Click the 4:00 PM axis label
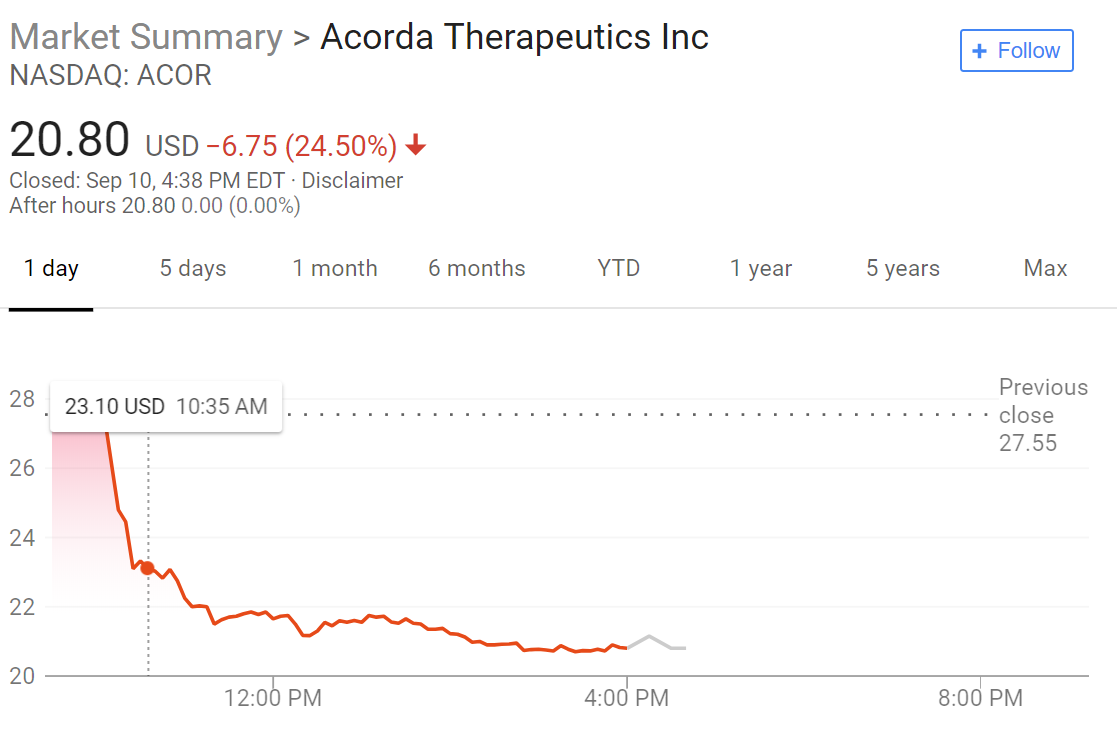Screen dimensions: 1117x739 click(x=627, y=698)
